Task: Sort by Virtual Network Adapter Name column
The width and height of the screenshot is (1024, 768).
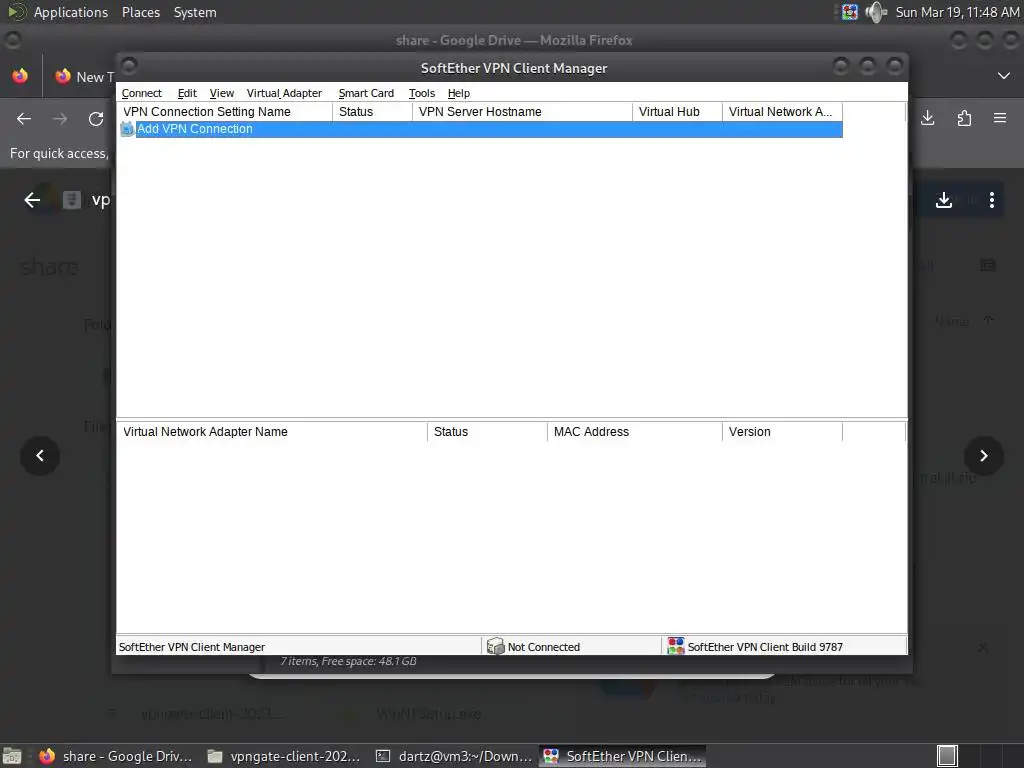Action: tap(272, 432)
